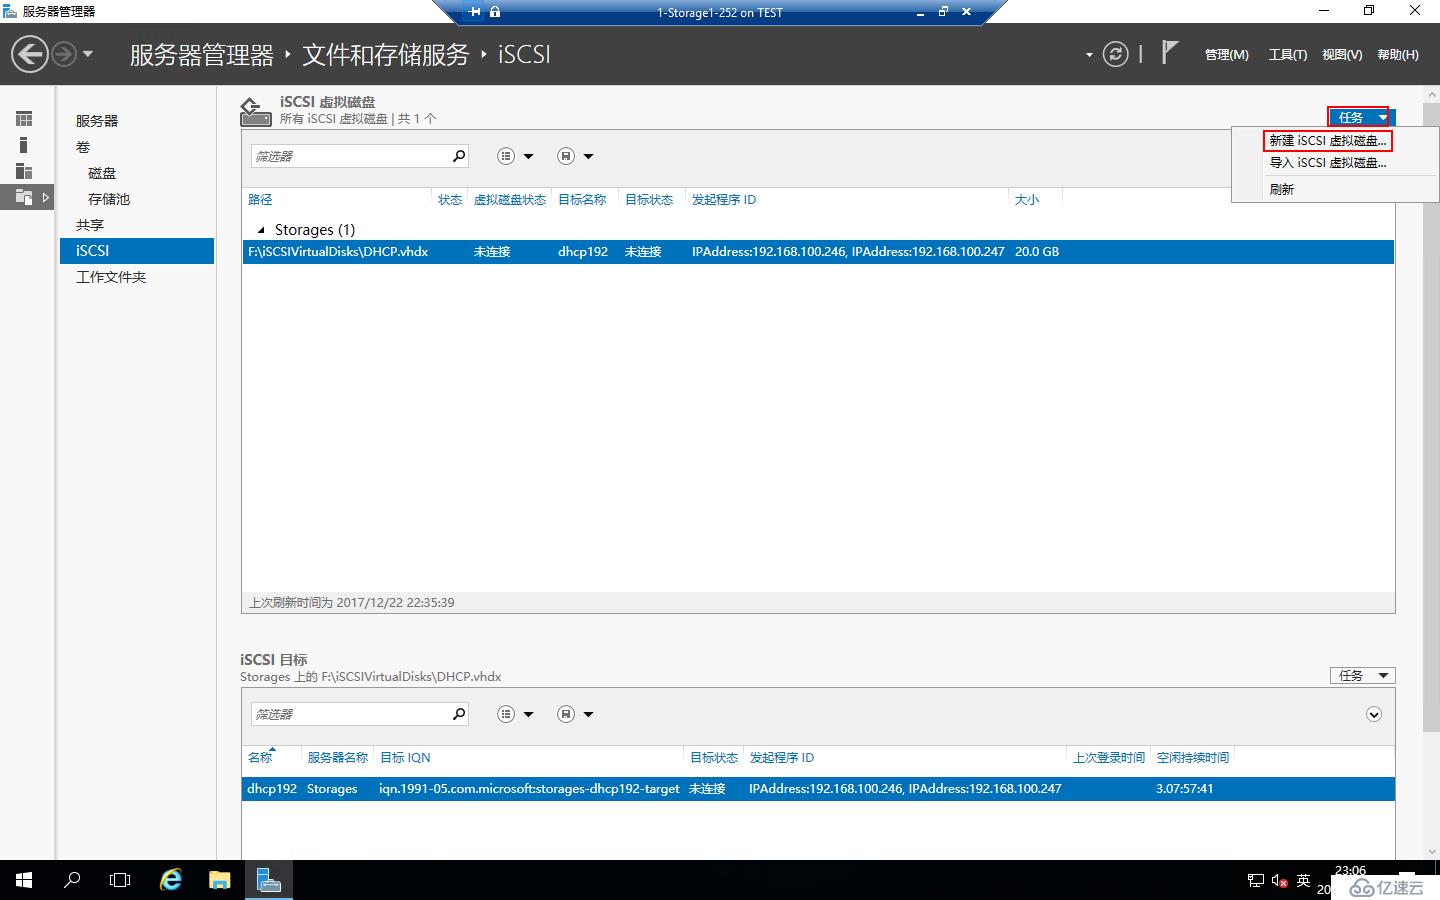
Task: Sort virtual disks by 目标名称 column
Action: pos(582,200)
